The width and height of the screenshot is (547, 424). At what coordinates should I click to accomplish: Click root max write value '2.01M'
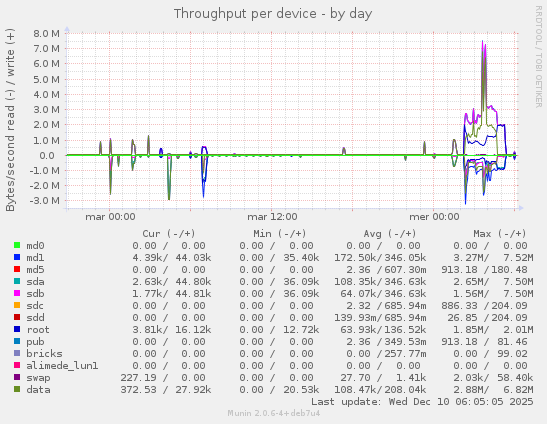518,329
